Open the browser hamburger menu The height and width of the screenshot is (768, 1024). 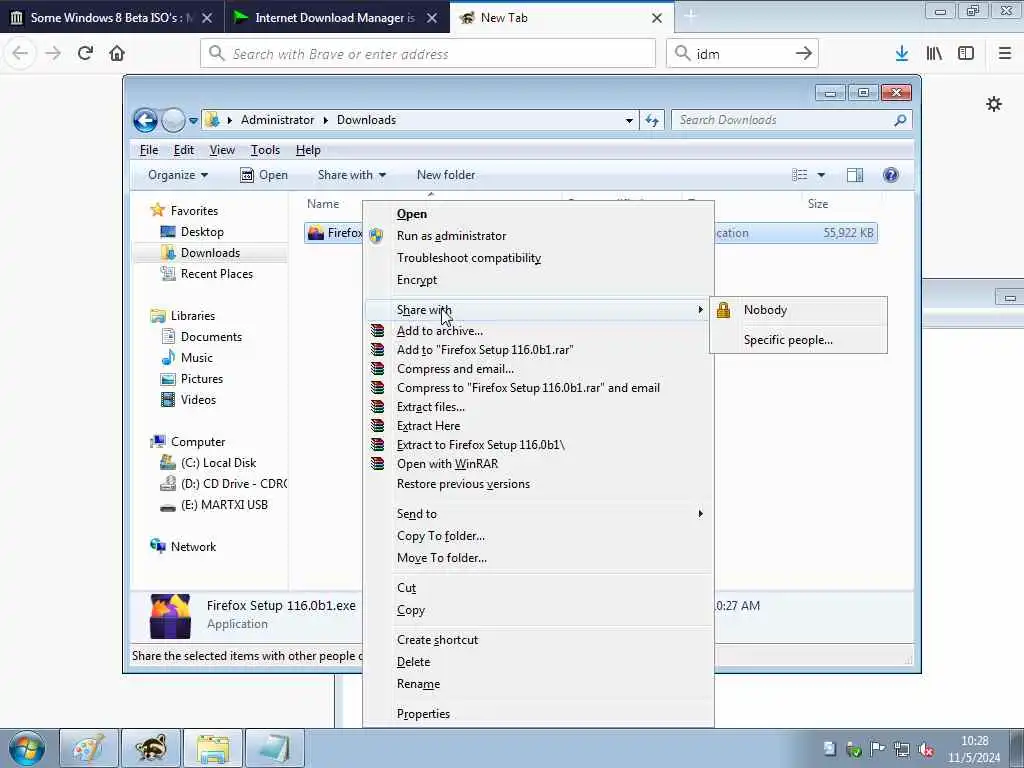(1004, 54)
